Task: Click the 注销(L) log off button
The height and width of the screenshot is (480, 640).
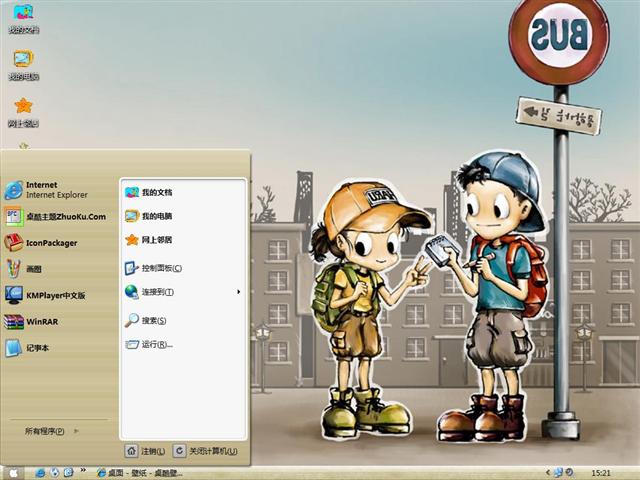Action: (x=145, y=451)
